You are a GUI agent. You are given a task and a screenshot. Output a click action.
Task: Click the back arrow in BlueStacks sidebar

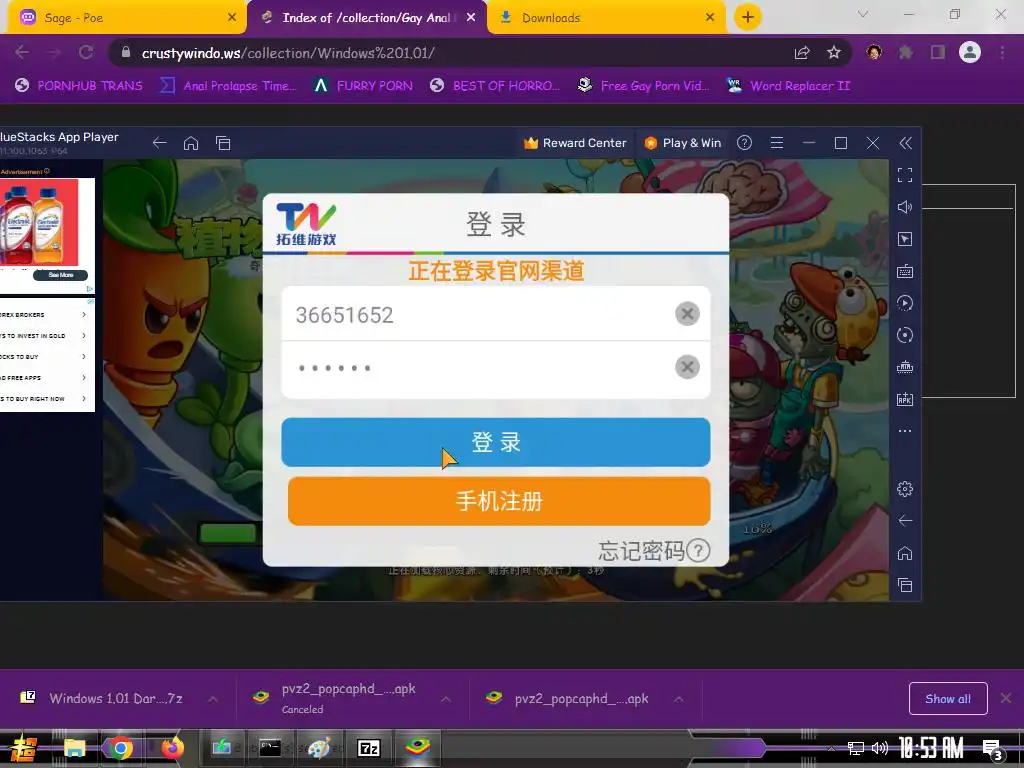tap(904, 520)
